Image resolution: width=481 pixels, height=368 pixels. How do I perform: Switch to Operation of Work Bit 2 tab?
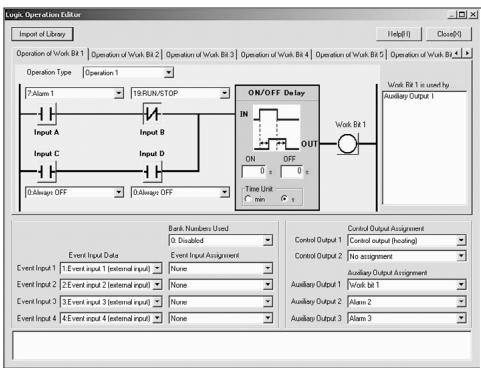[x=125, y=54]
